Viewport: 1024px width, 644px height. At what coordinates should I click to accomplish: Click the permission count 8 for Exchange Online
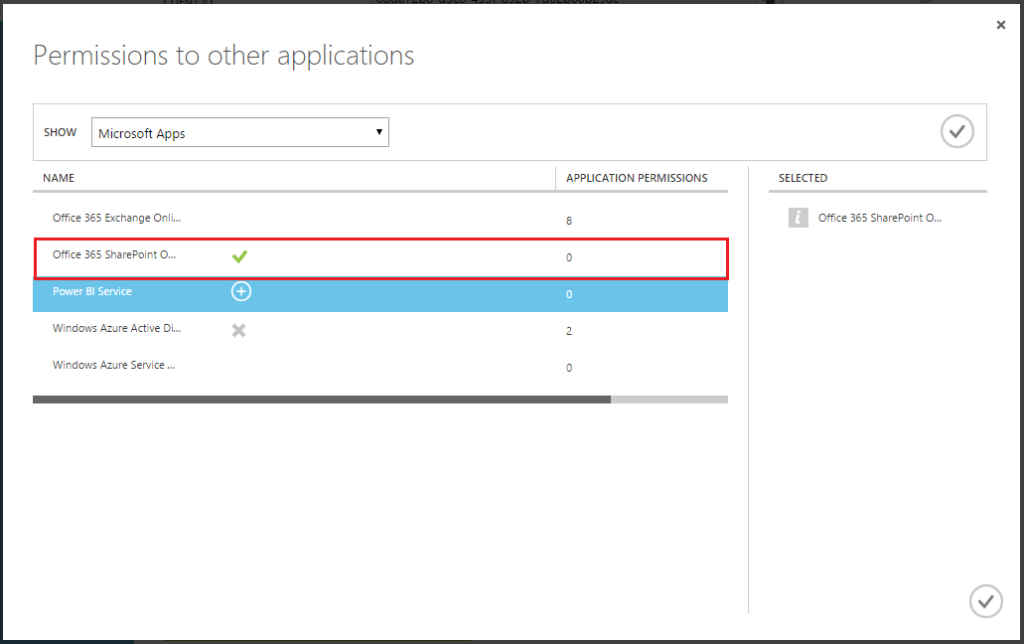(568, 219)
